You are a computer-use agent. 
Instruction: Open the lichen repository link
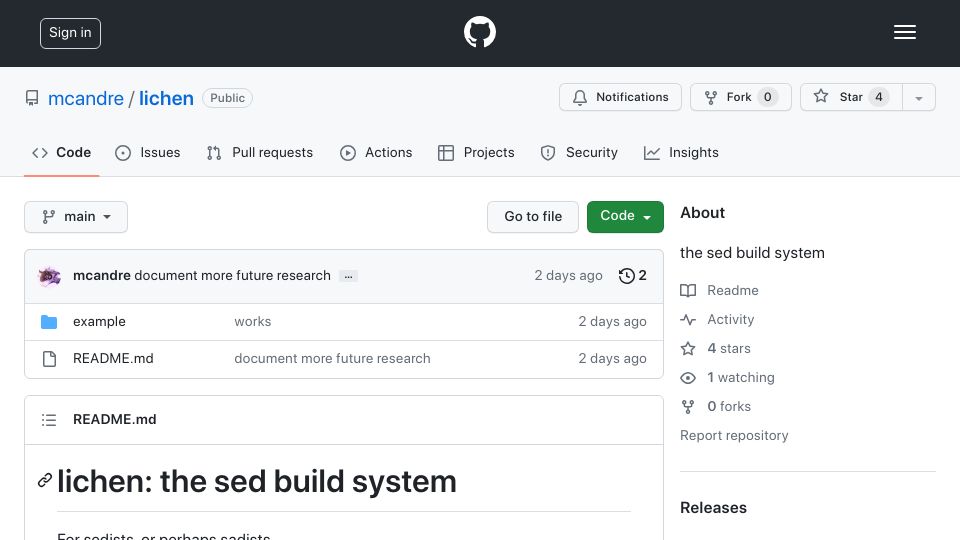[x=166, y=98]
